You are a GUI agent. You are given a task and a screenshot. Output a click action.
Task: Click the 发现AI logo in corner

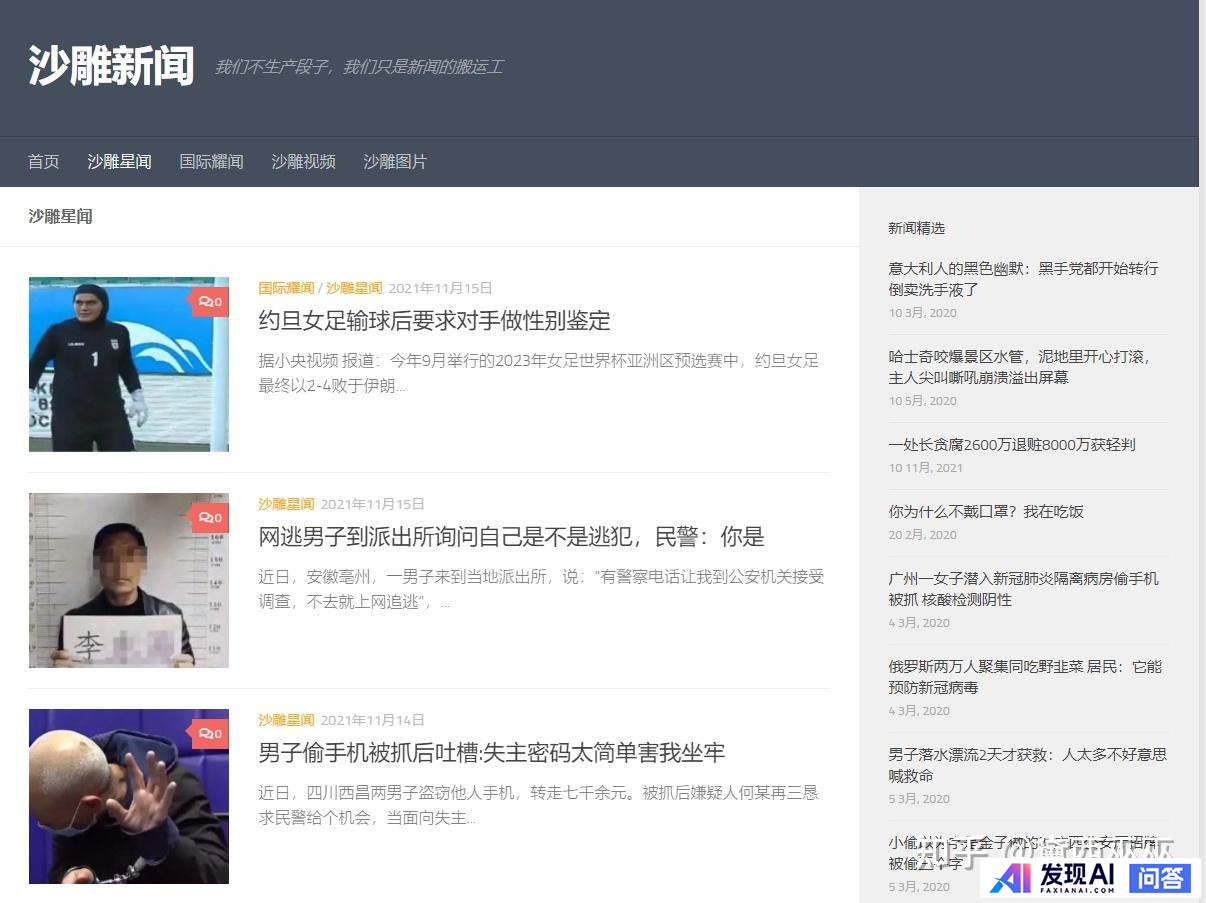pyautogui.click(x=1056, y=877)
